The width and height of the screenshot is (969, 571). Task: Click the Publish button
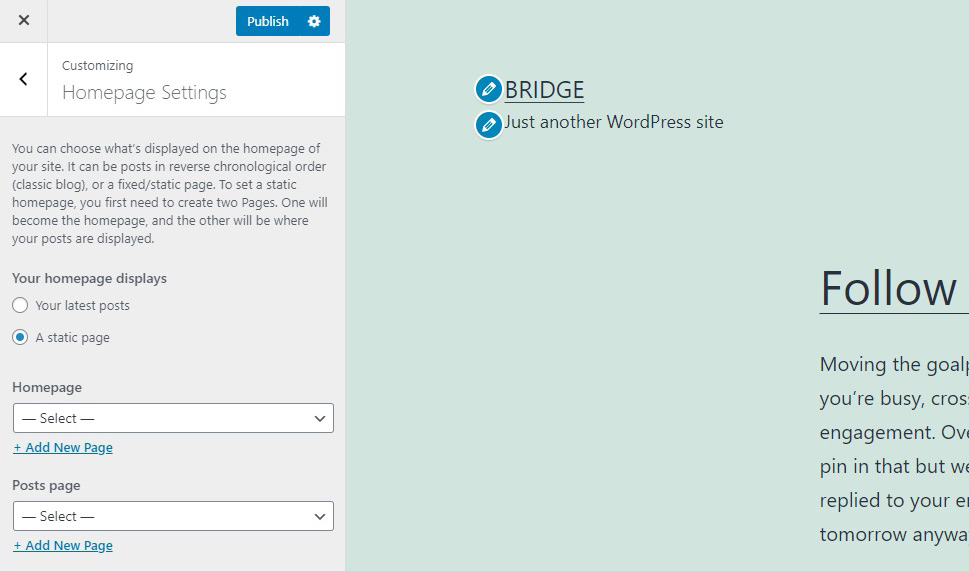268,21
